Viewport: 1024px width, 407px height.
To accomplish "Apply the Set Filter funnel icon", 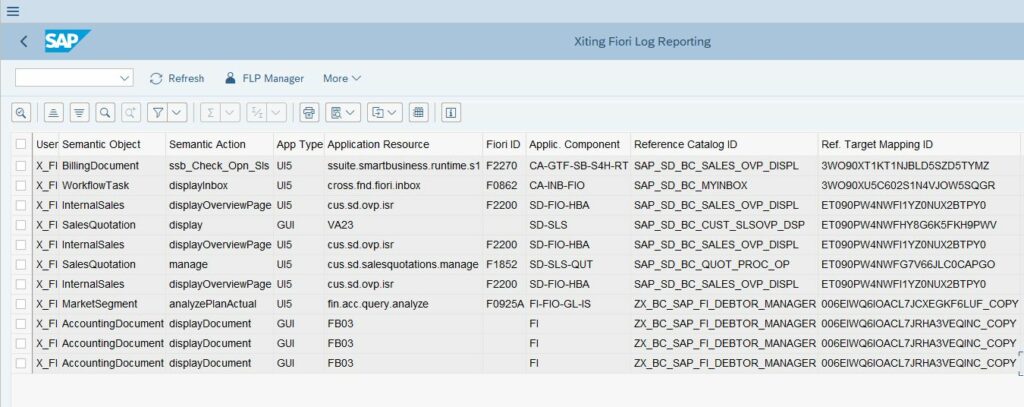I will (x=157, y=112).
